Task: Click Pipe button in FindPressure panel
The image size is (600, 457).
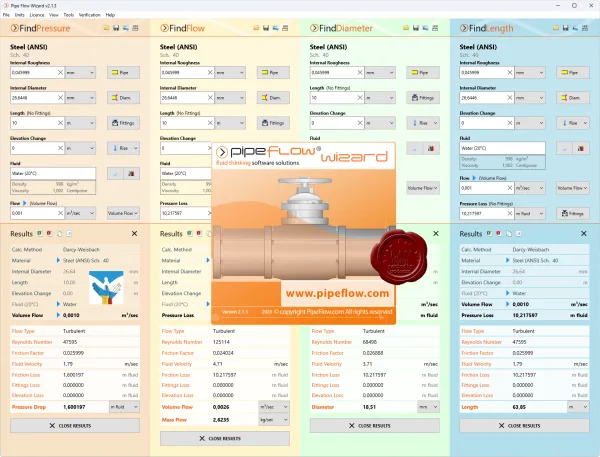Action: tap(123, 72)
